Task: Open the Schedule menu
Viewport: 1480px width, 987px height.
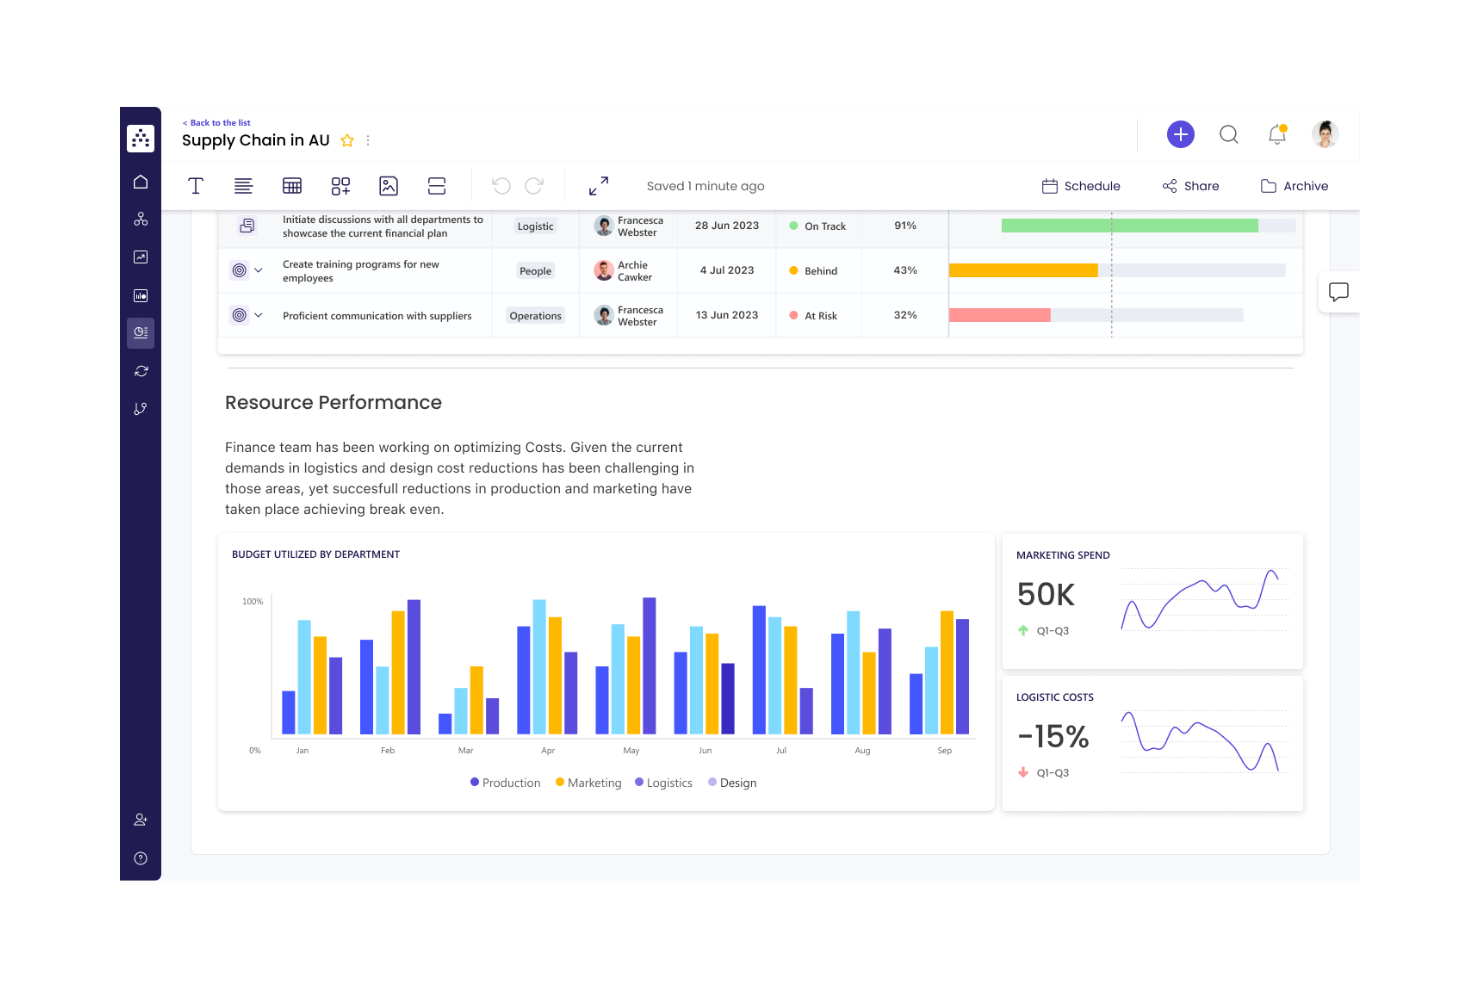Action: tap(1081, 185)
